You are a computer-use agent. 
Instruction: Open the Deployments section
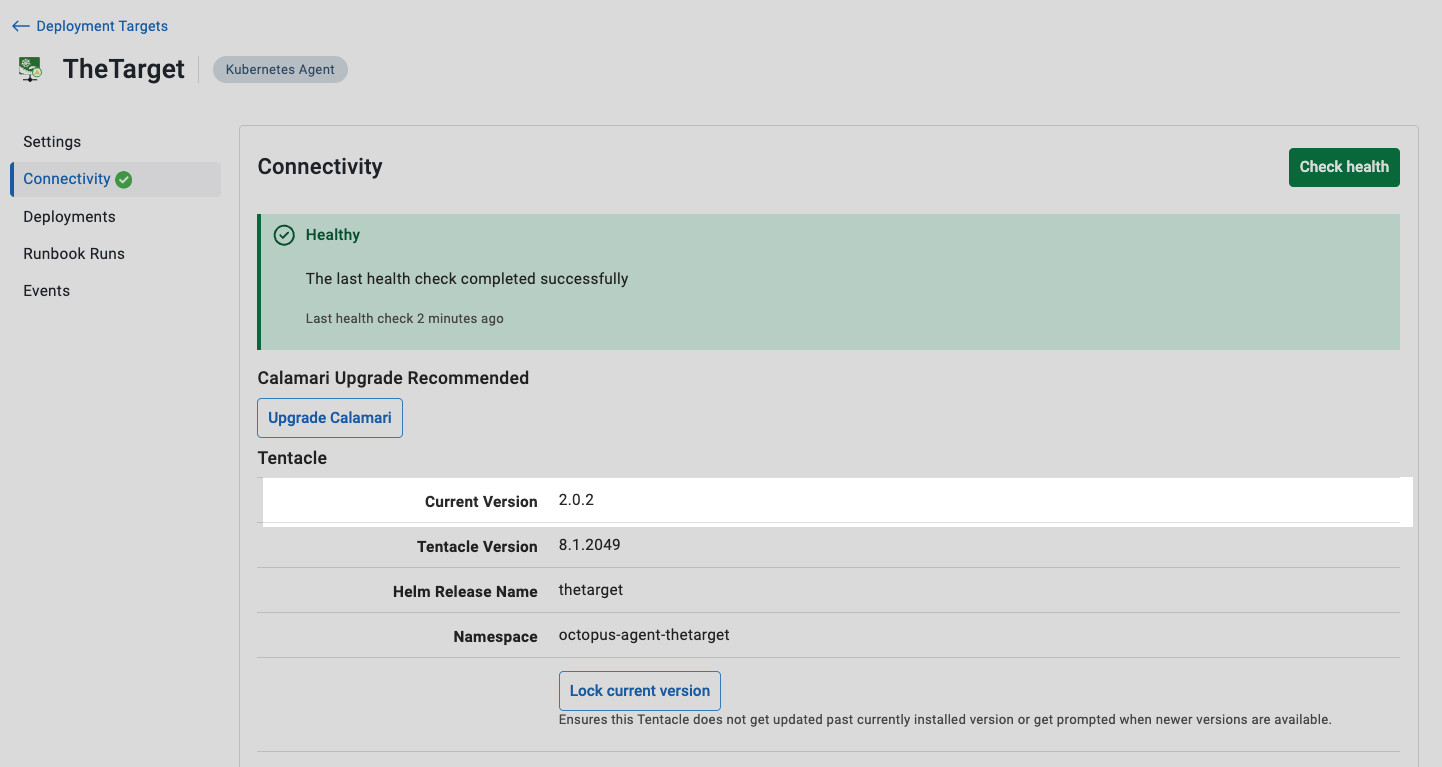click(69, 217)
